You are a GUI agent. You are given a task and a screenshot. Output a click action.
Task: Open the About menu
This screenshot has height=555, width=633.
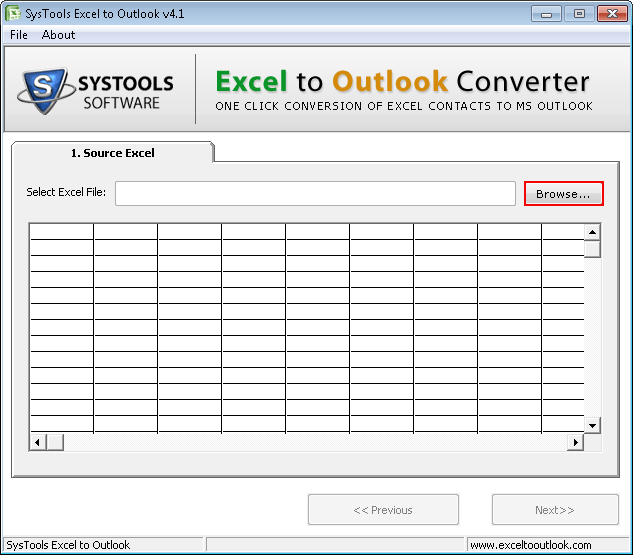58,35
